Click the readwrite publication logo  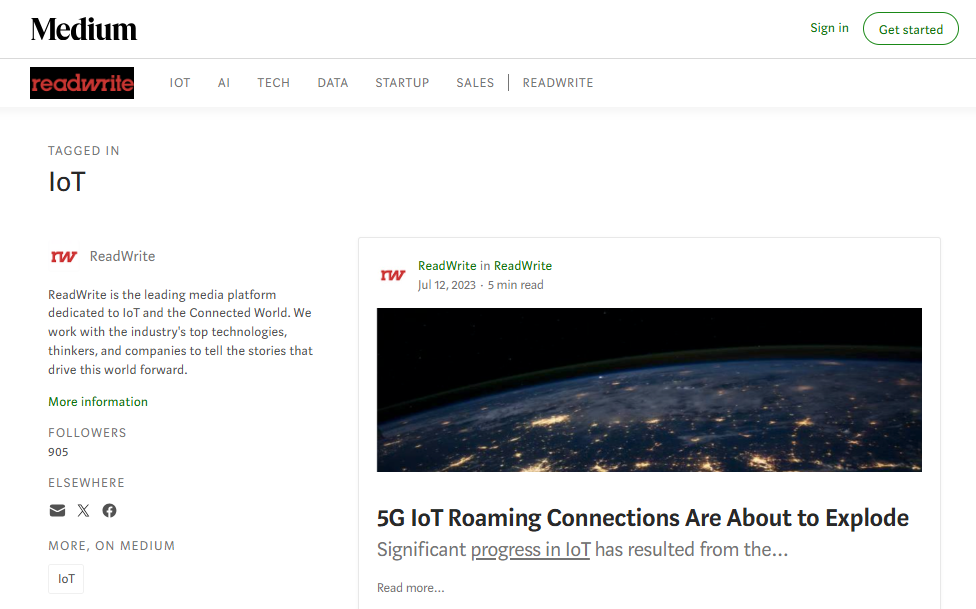point(82,83)
